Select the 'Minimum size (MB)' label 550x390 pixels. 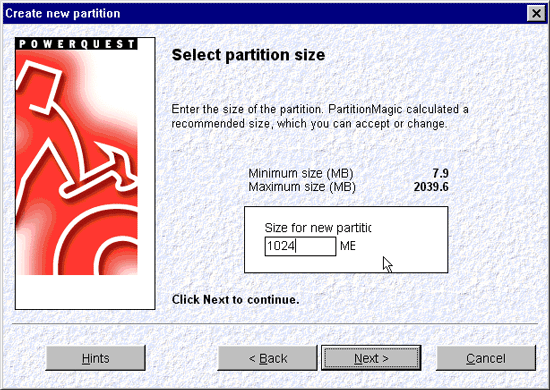tap(301, 173)
